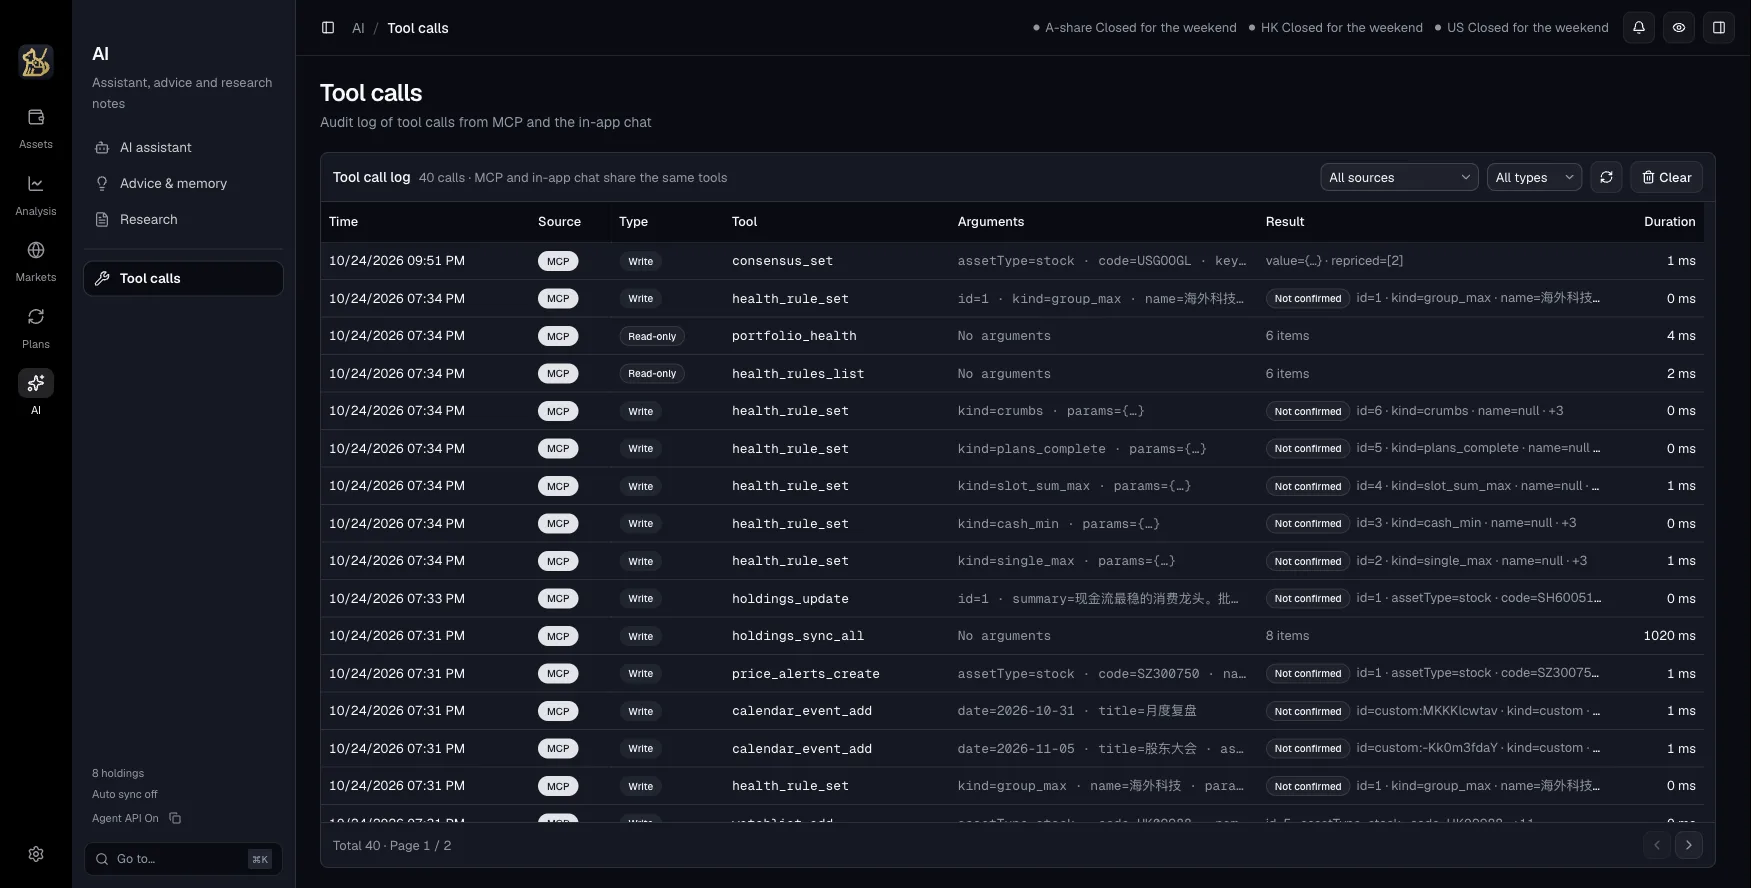The height and width of the screenshot is (888, 1751).
Task: Click the Time column header
Action: coord(343,221)
